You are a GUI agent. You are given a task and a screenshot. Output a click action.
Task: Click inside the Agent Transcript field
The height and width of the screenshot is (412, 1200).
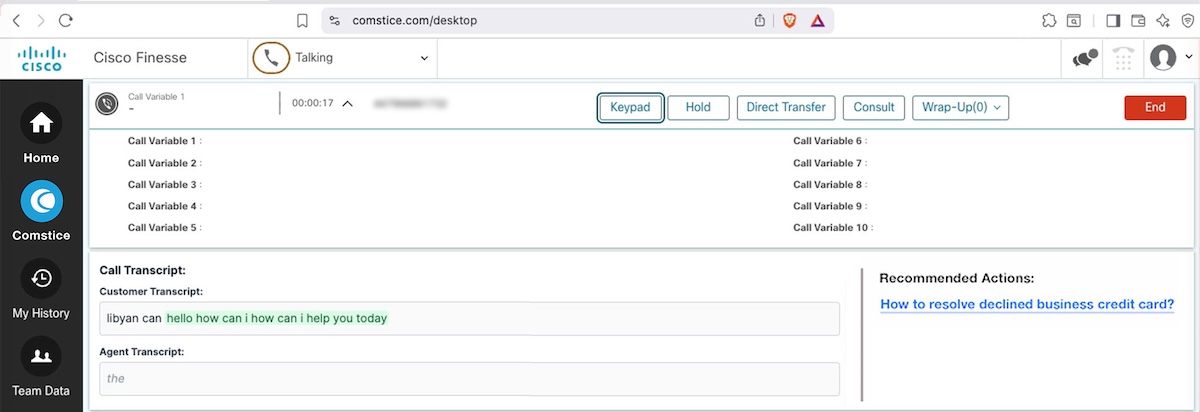point(469,379)
